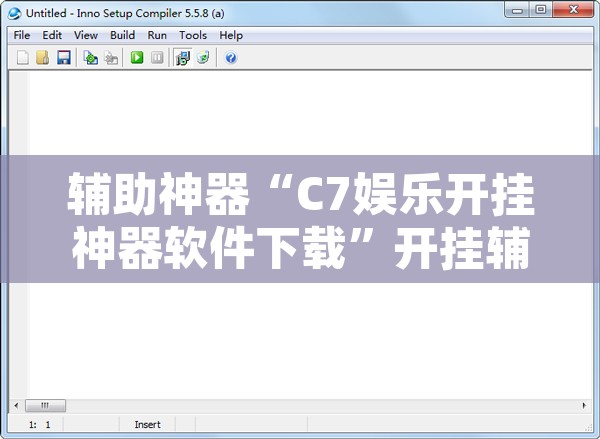This screenshot has height=439, width=600.
Task: Close the Inno Setup Compiler window
Action: tap(573, 10)
